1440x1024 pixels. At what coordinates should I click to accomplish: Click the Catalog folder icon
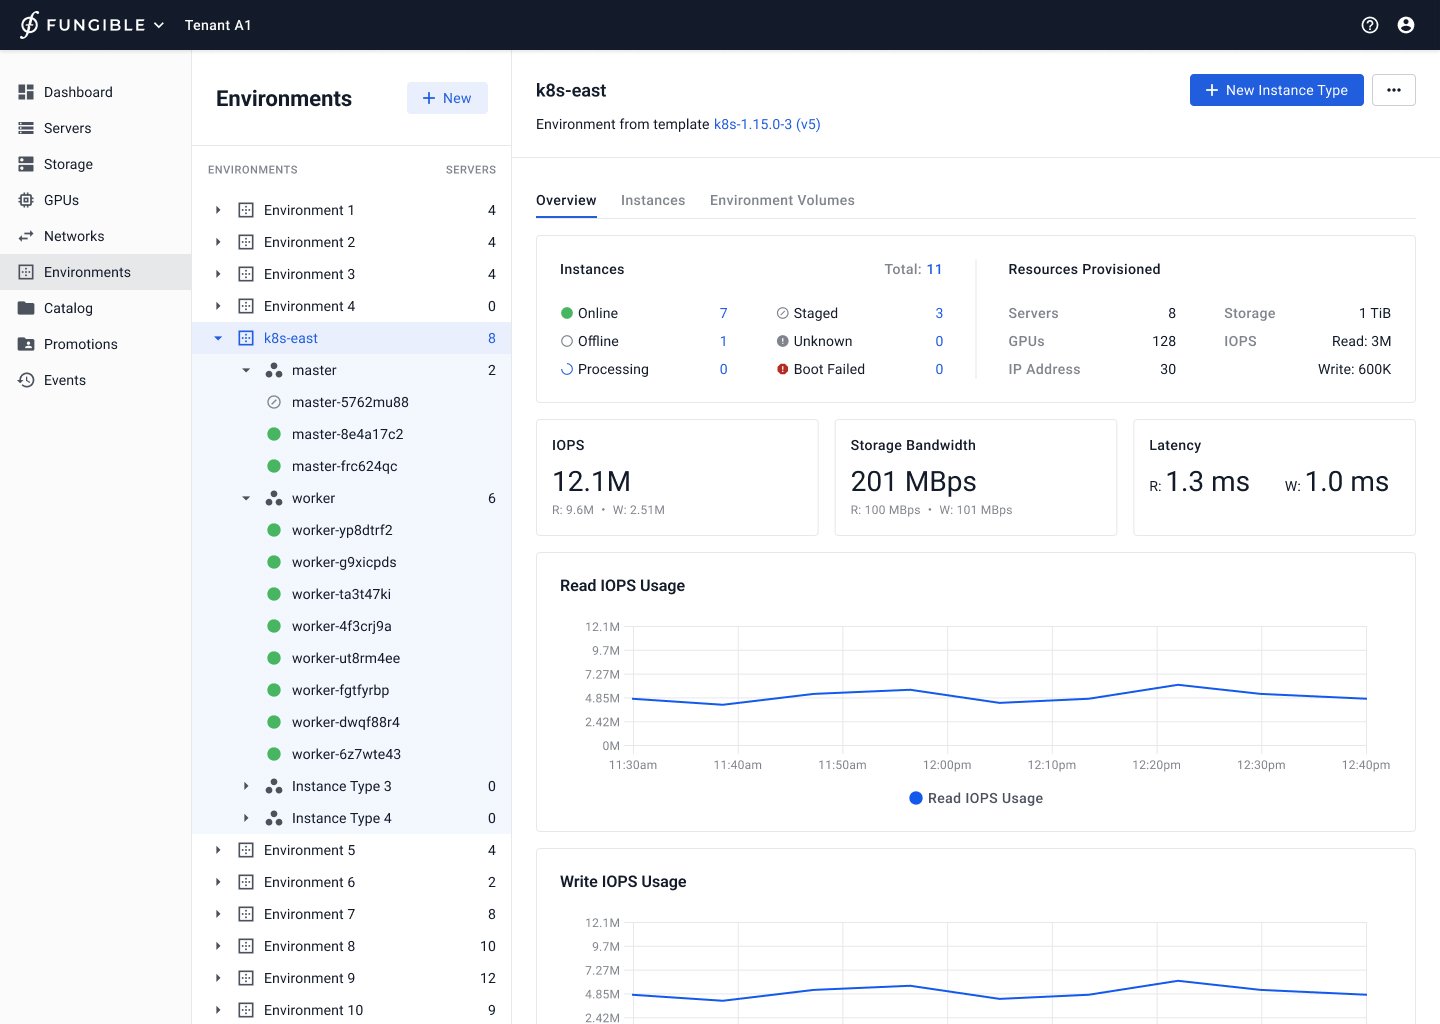coord(26,308)
